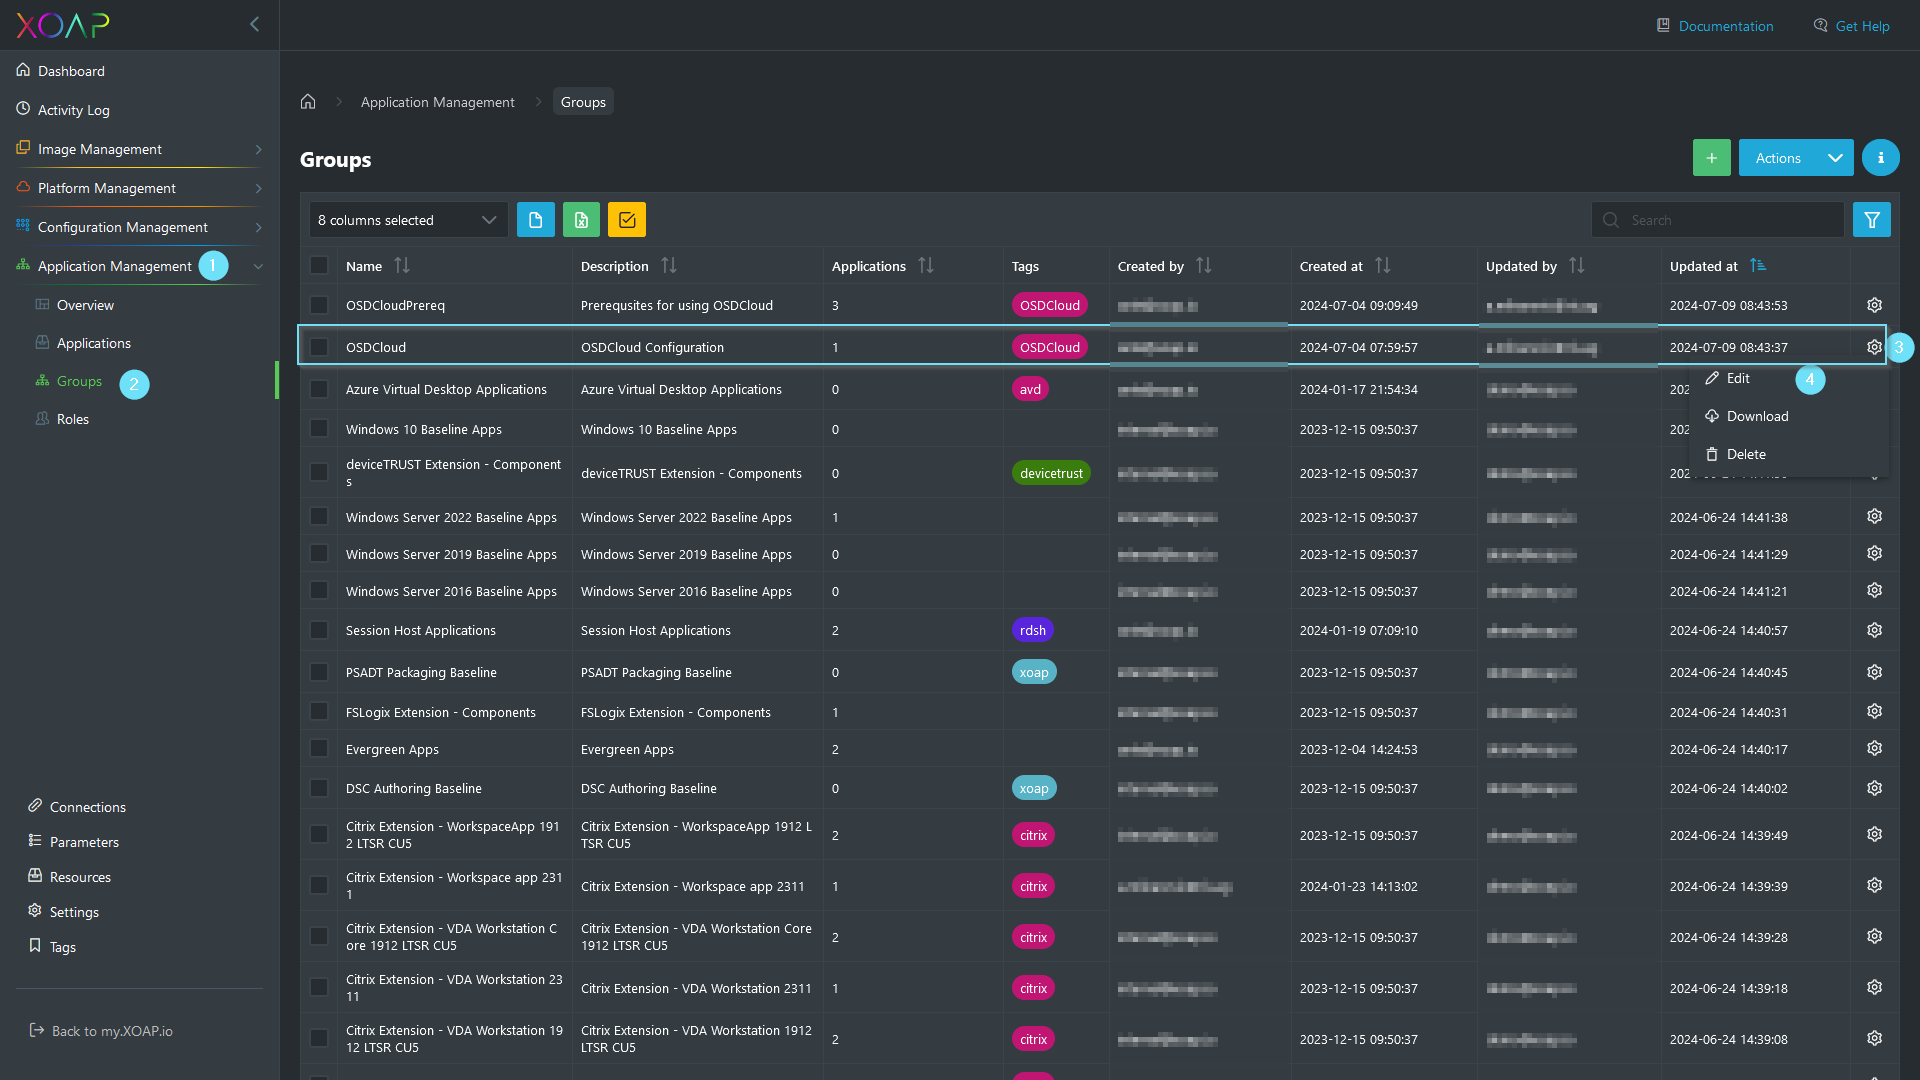The height and width of the screenshot is (1080, 1920).
Task: Sort by Updated by column arrows
Action: tap(1577, 266)
